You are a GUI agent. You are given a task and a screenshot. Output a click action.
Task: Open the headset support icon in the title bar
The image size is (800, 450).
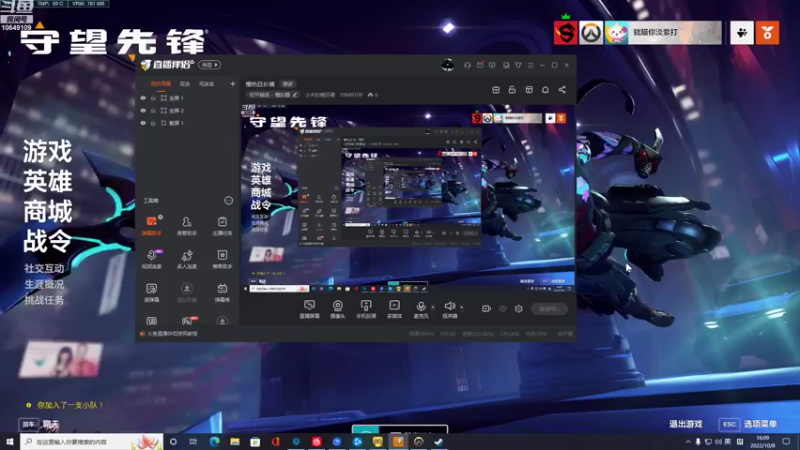coord(467,65)
